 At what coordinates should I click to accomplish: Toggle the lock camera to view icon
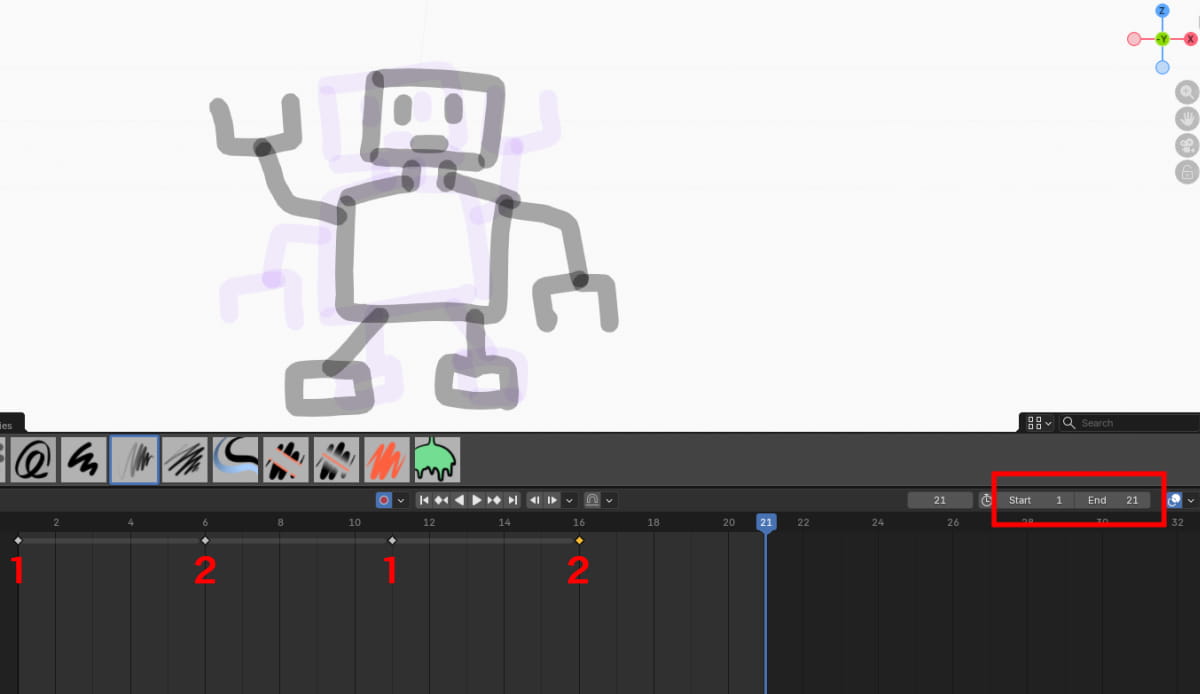tap(1187, 172)
